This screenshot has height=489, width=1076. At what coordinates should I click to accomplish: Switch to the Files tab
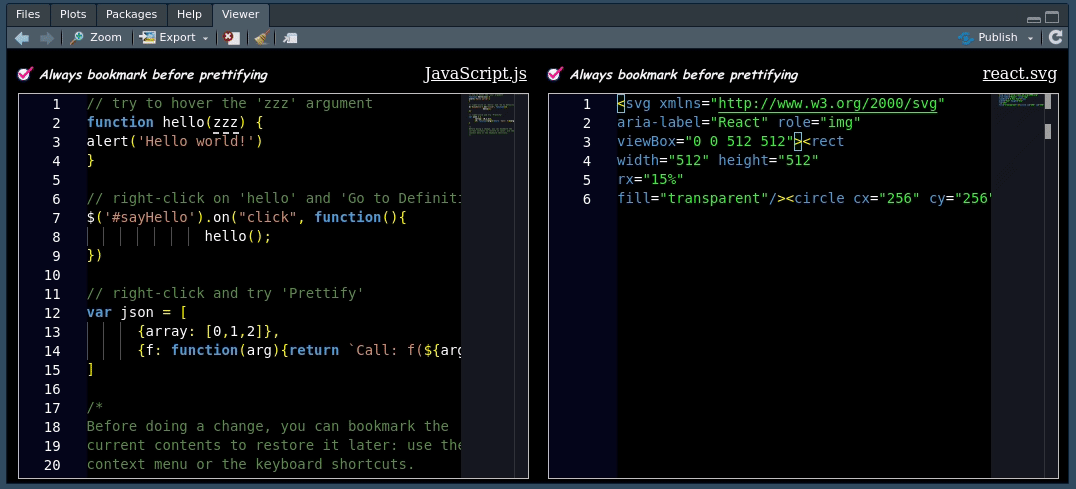click(28, 14)
